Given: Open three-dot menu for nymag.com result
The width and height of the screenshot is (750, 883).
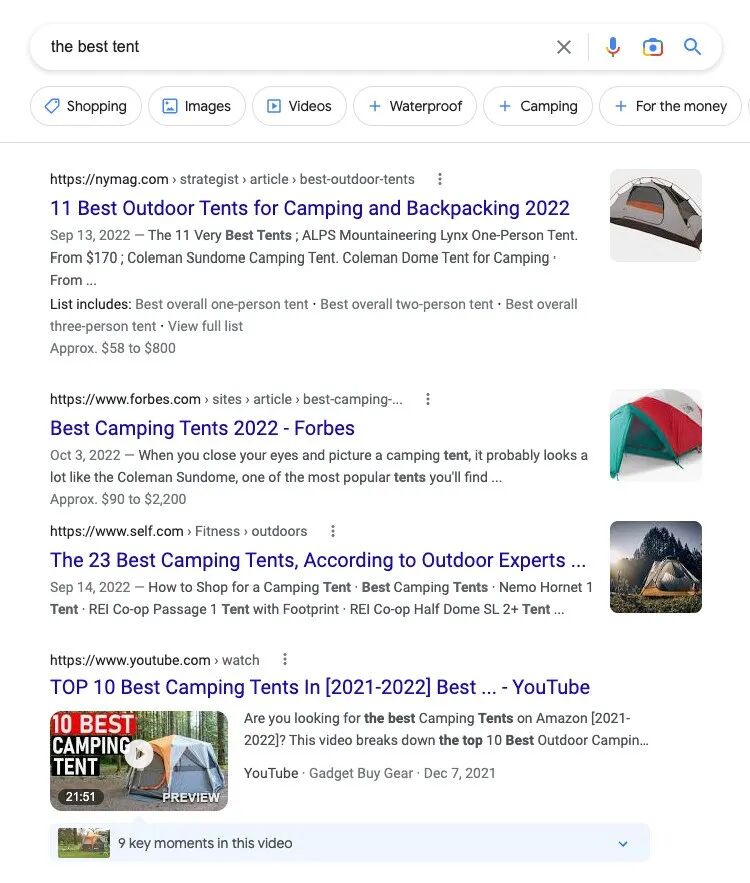Looking at the screenshot, I should coord(440,179).
